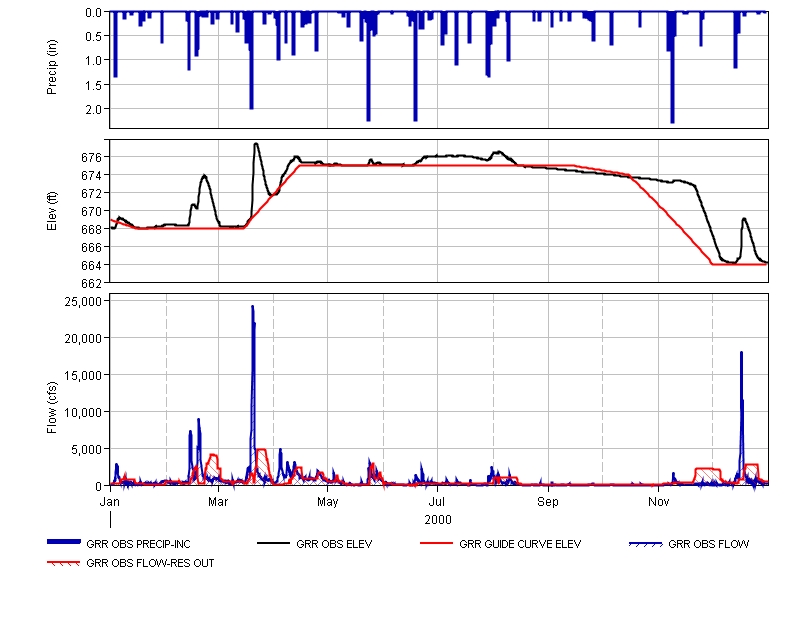This screenshot has width=800, height=627.
Task: Click the Nov label on the time axis
Action: [x=658, y=500]
